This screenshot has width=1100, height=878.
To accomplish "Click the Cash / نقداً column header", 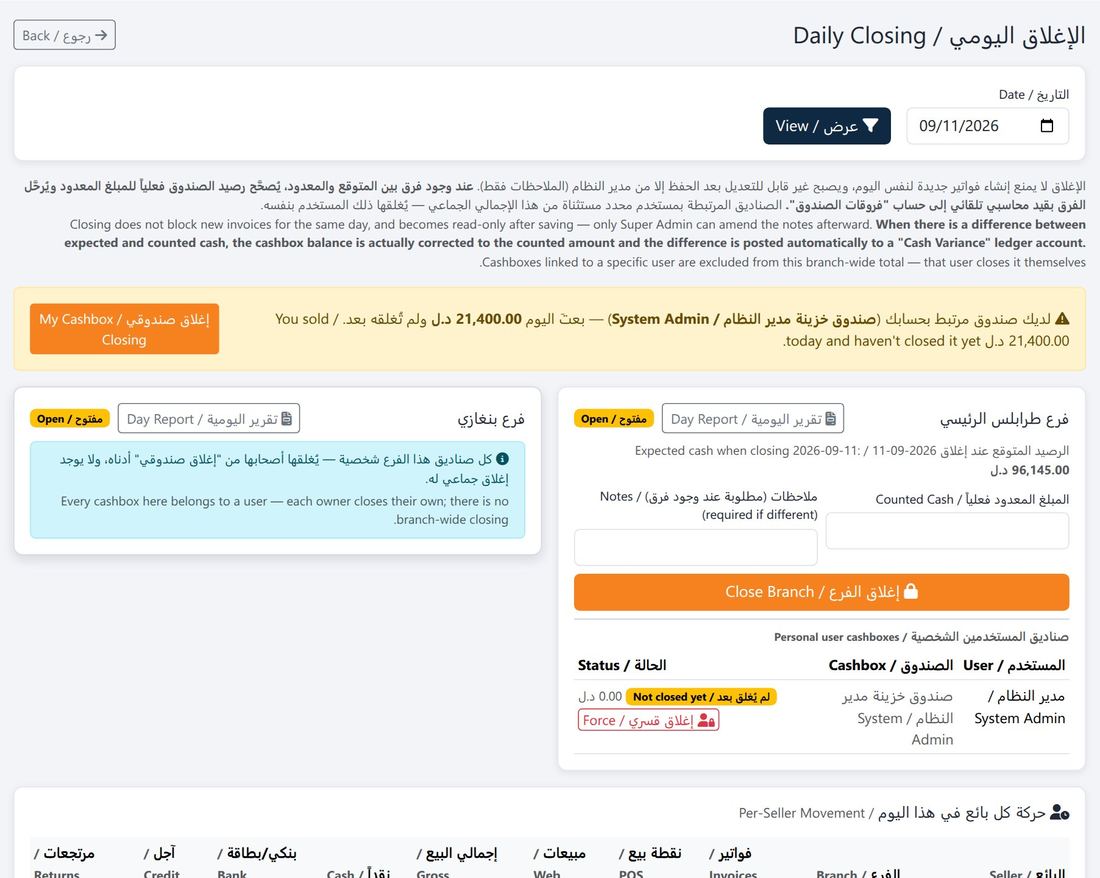I will pyautogui.click(x=358, y=874).
